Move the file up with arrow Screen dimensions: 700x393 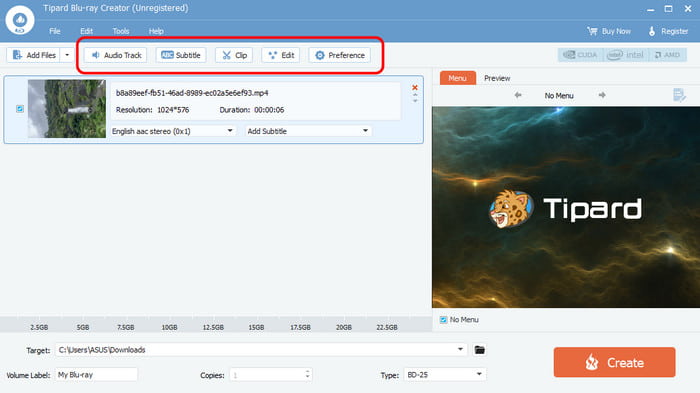(415, 95)
